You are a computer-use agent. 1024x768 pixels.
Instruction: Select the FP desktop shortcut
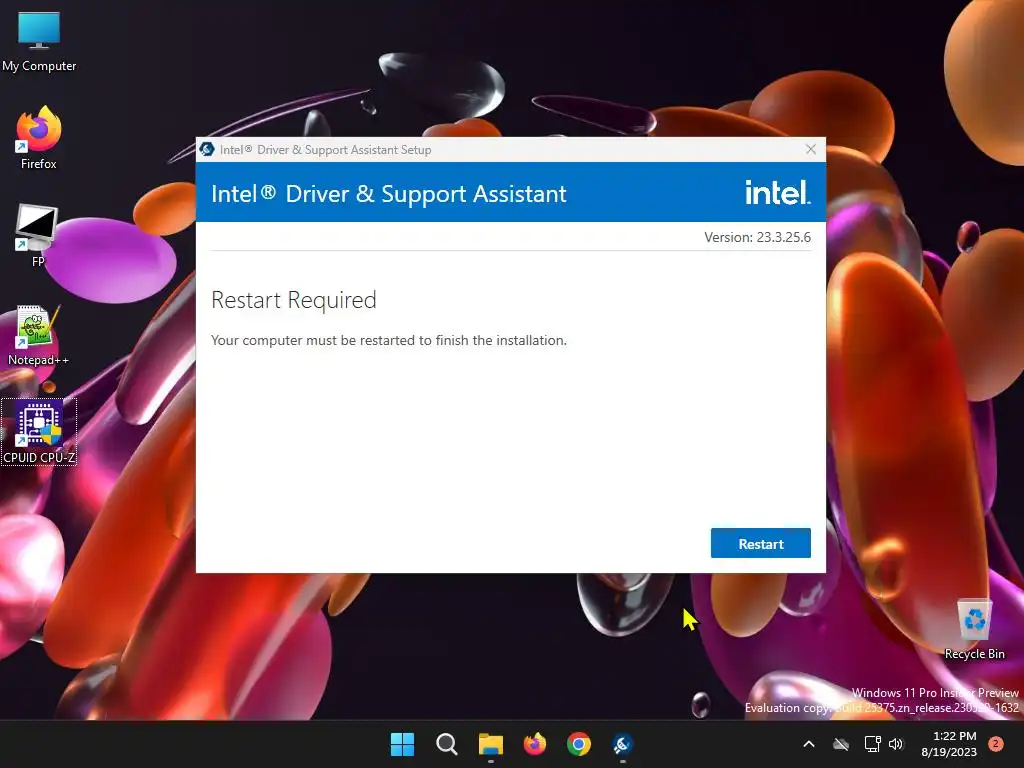[x=37, y=236]
